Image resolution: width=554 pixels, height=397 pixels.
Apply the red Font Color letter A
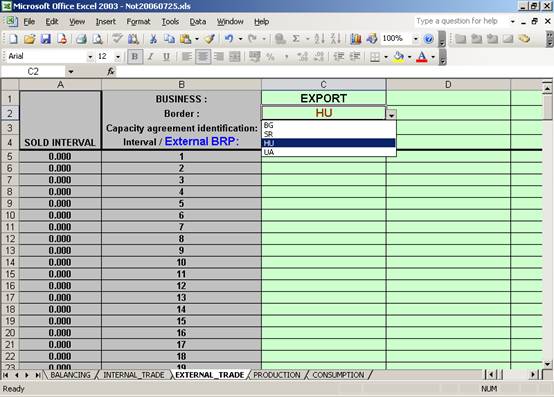coord(422,57)
